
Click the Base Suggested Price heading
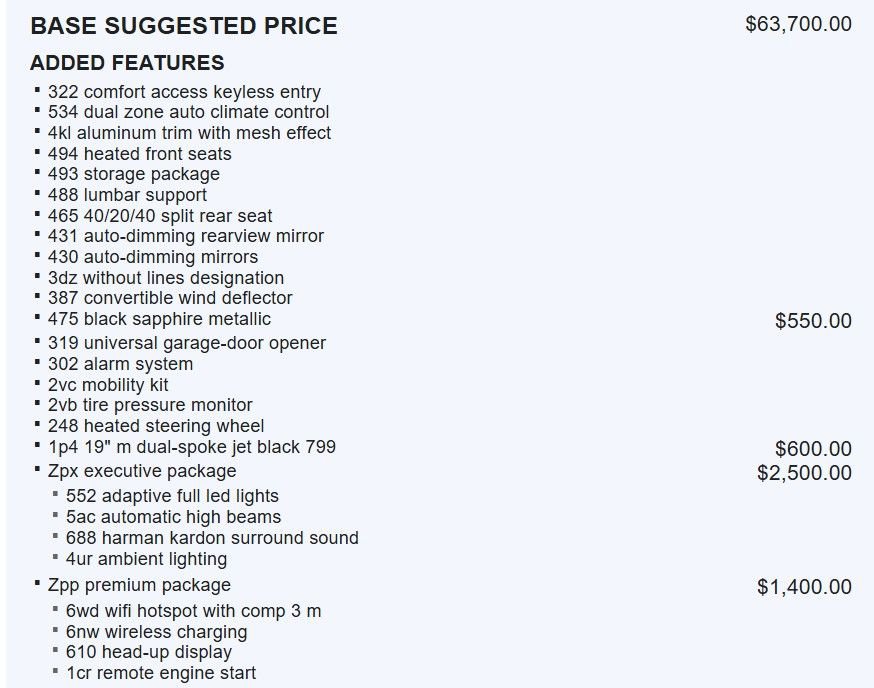pyautogui.click(x=184, y=26)
